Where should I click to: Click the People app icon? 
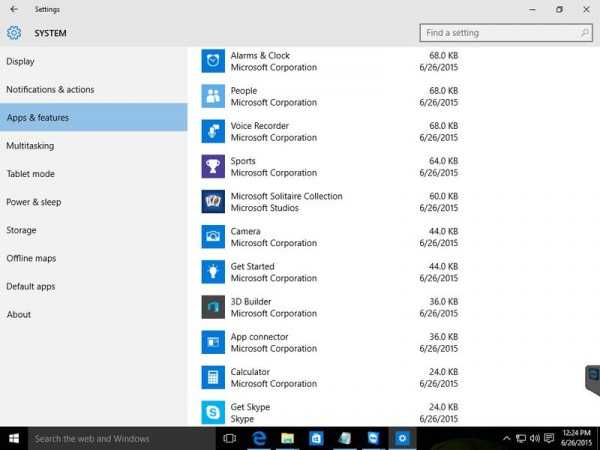213,97
